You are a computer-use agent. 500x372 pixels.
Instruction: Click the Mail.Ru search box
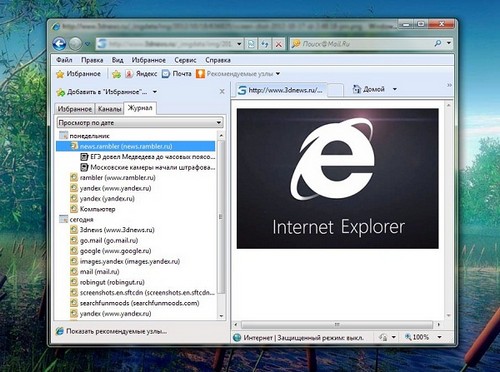(x=362, y=44)
